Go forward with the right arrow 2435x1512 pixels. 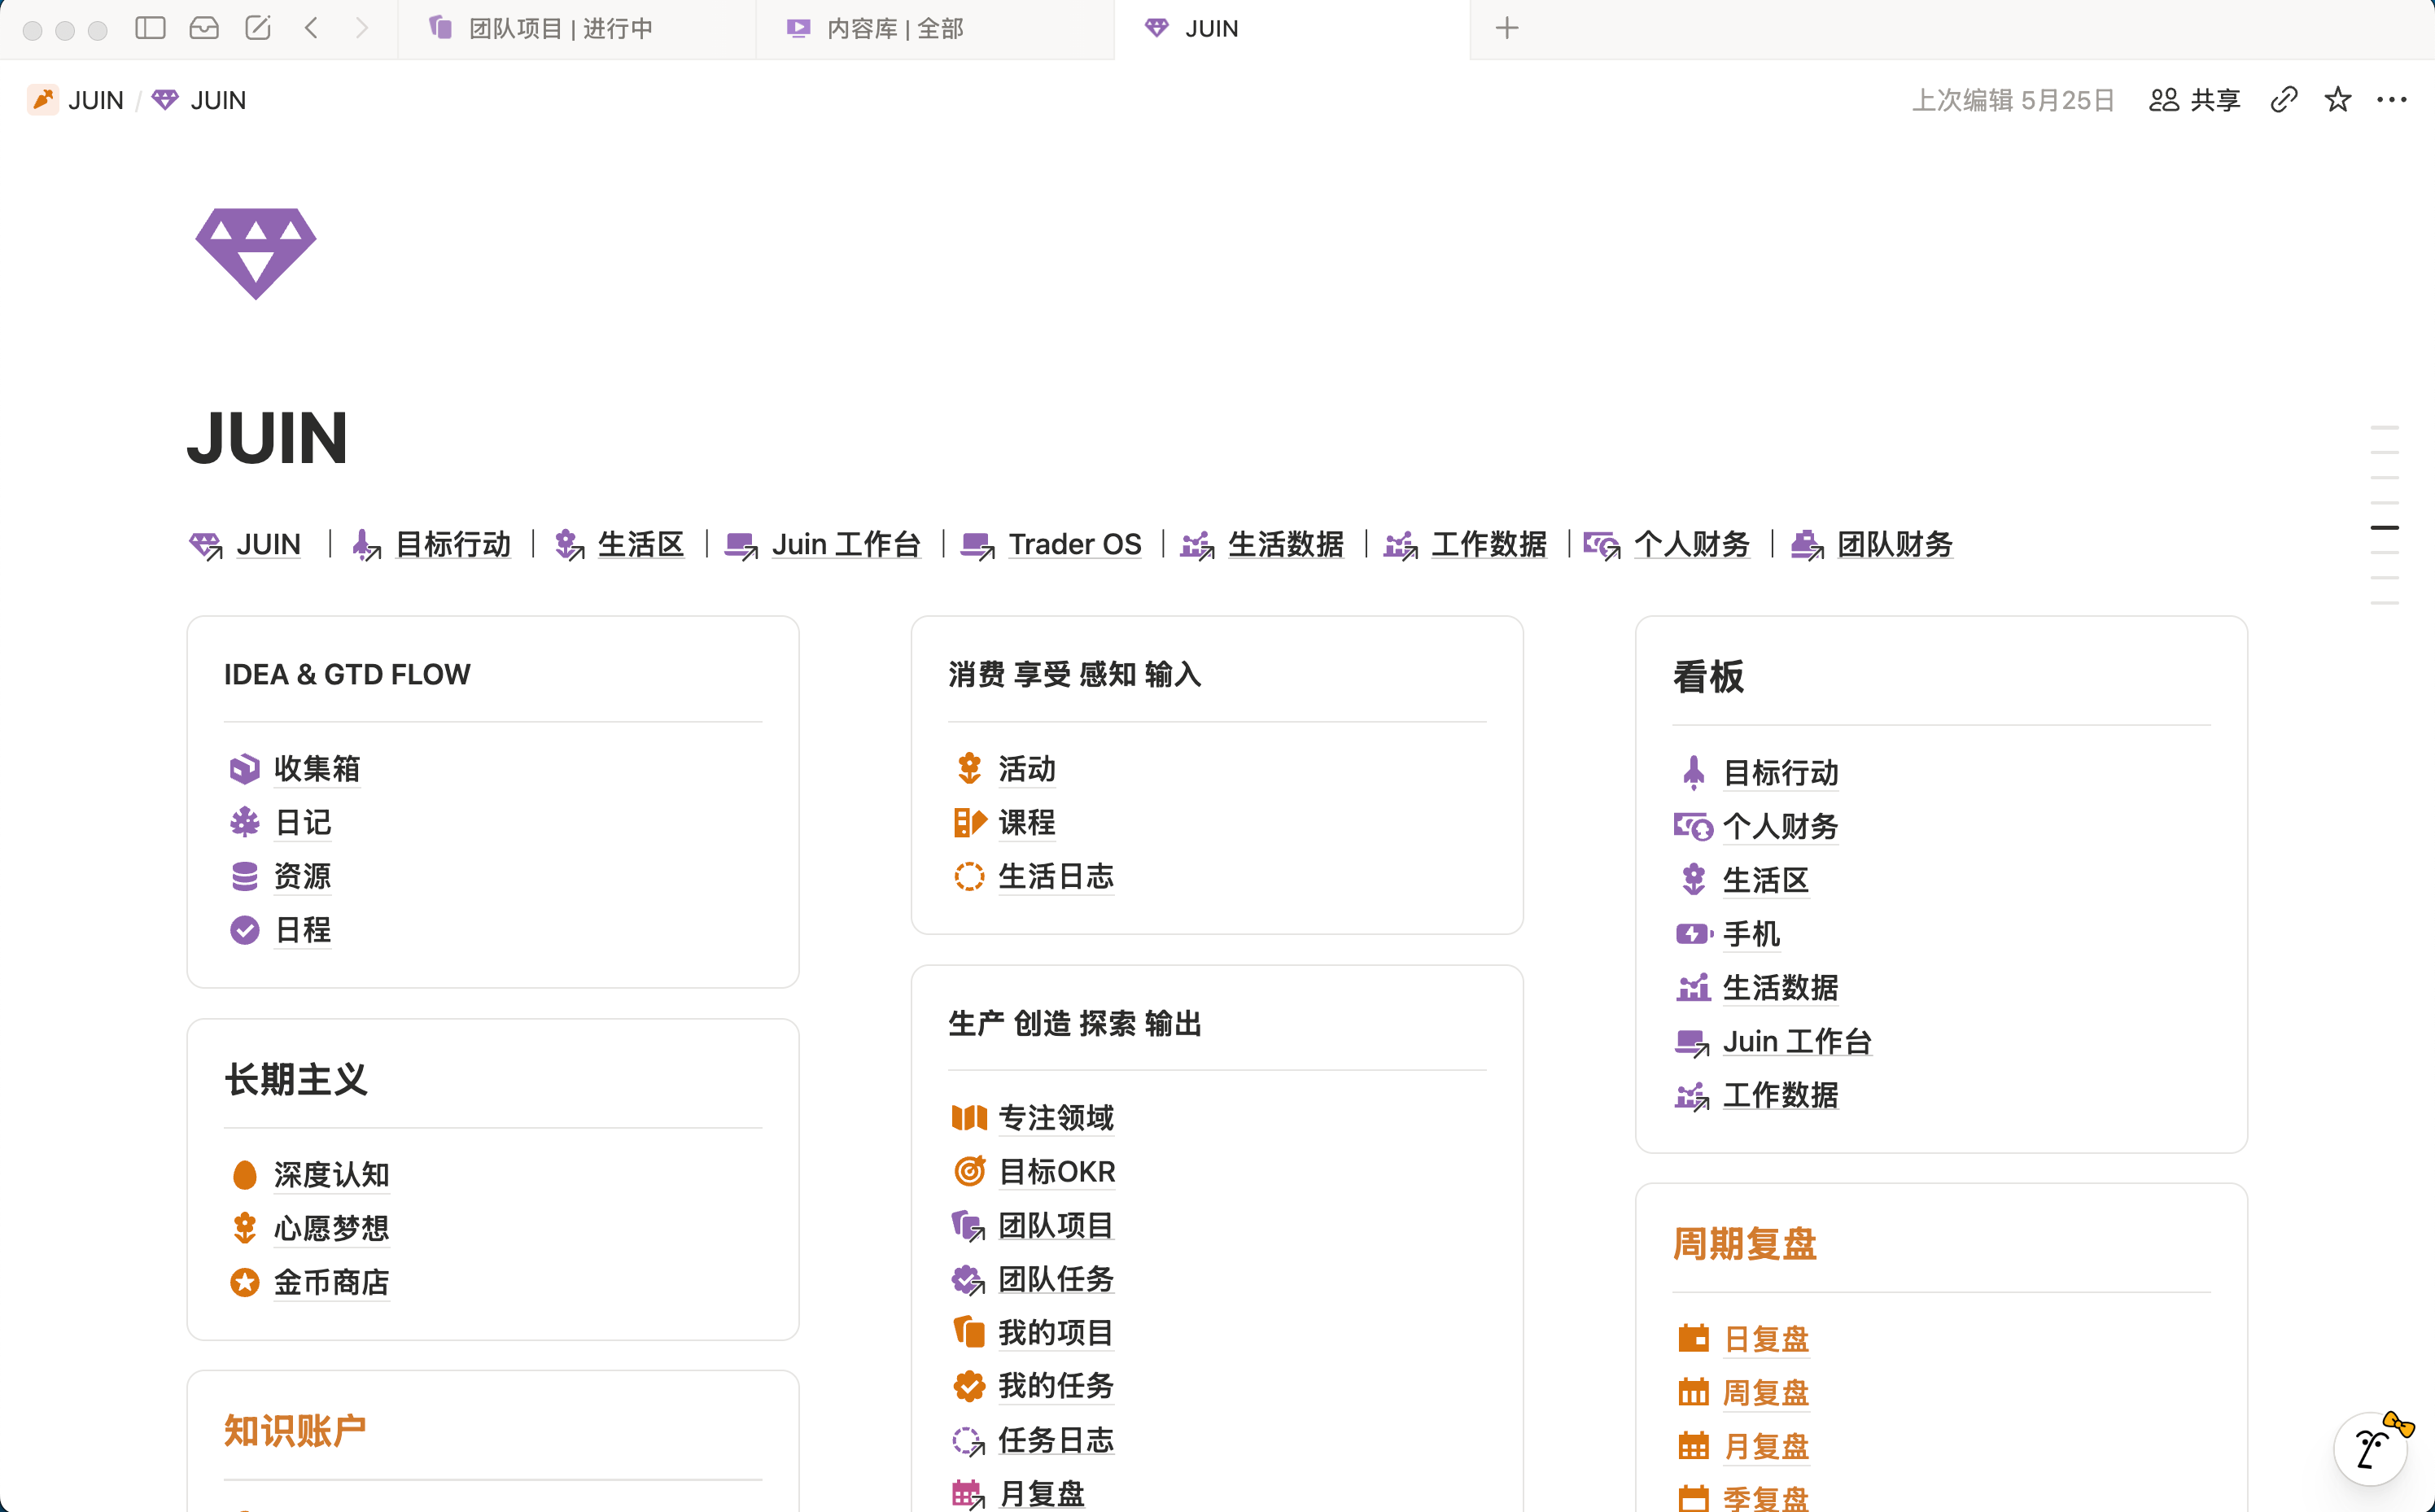click(362, 28)
